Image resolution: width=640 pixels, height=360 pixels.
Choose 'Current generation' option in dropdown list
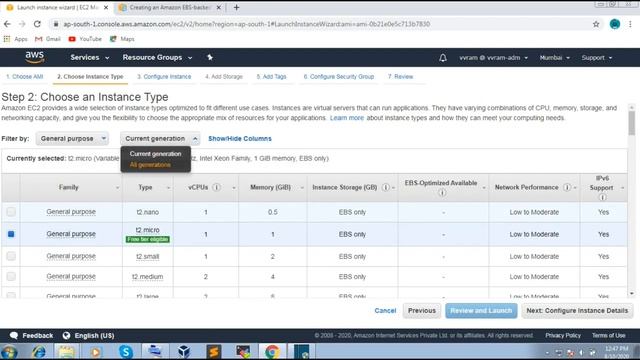155,154
